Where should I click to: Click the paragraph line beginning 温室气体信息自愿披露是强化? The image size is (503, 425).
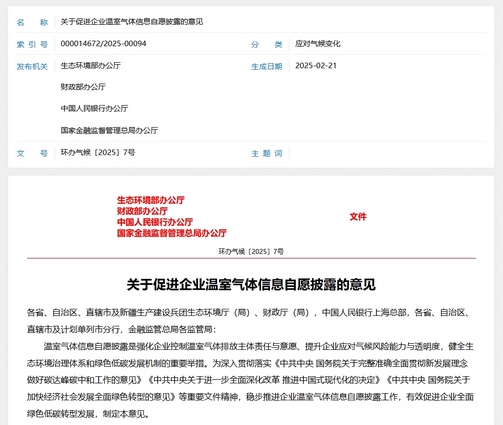click(259, 346)
